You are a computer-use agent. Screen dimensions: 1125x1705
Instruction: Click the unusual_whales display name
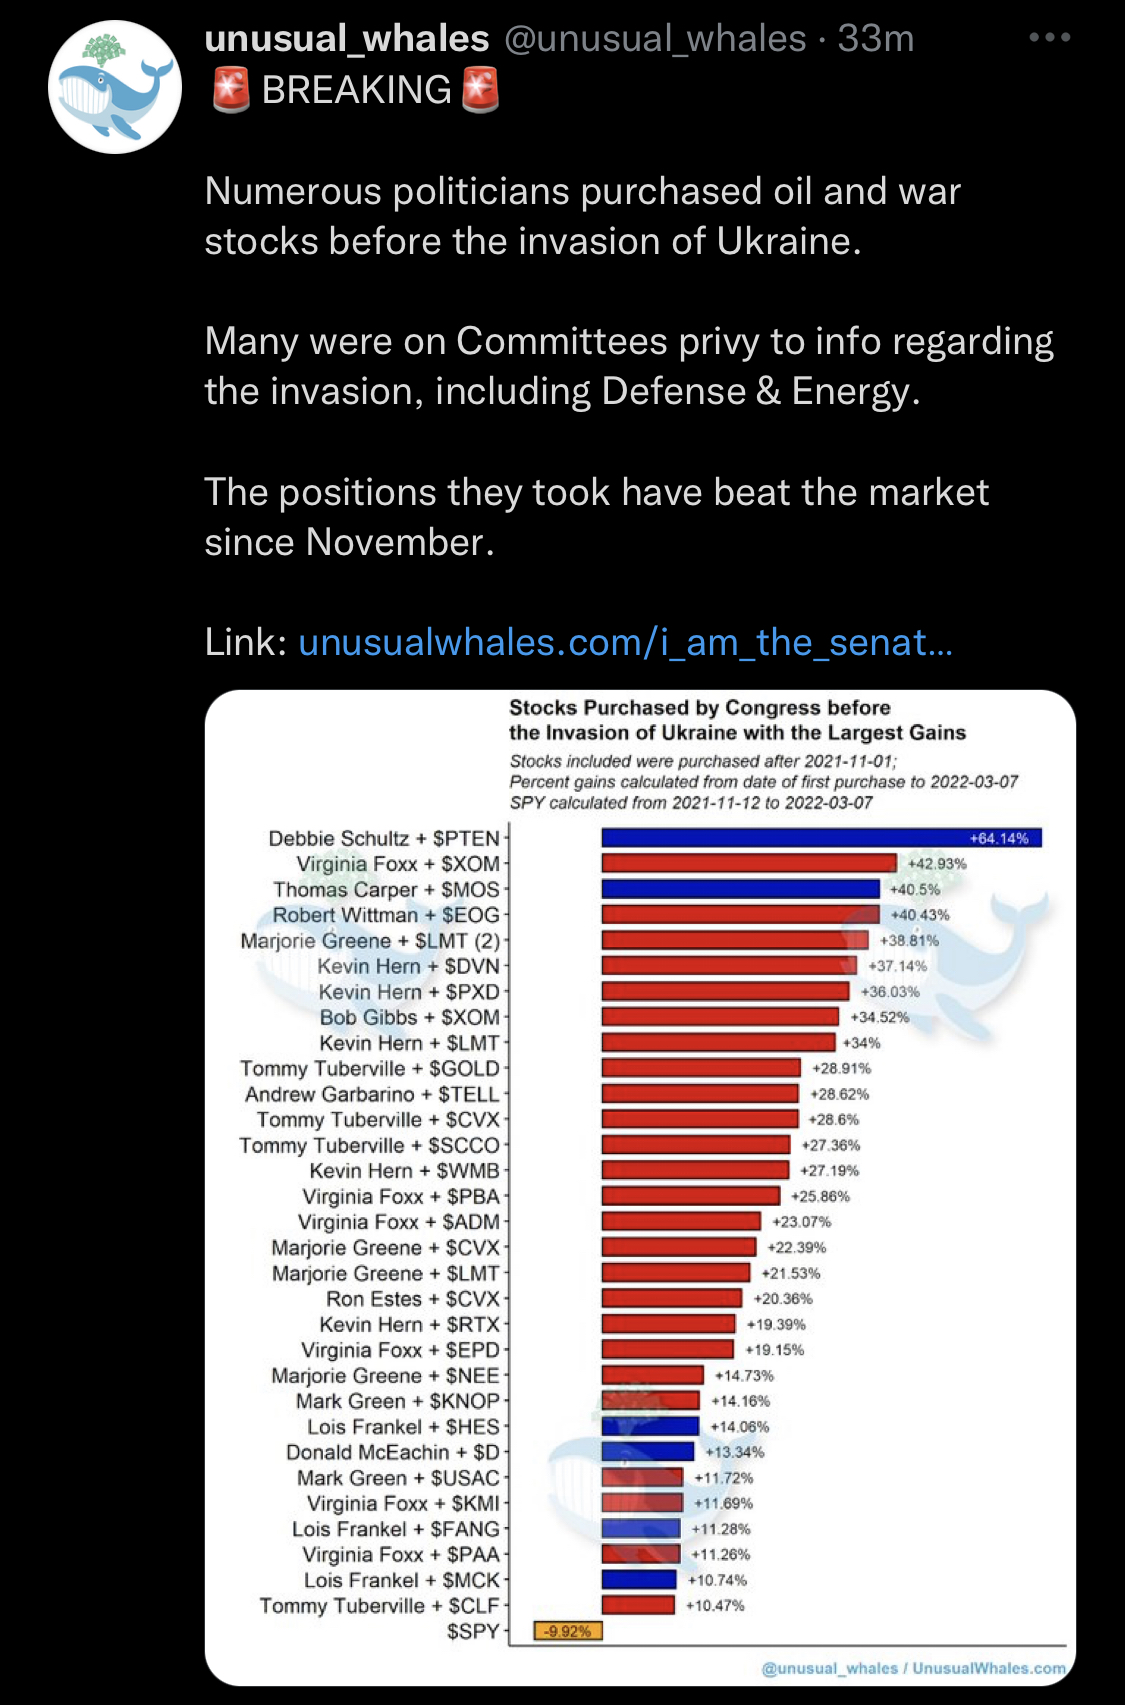(x=347, y=38)
